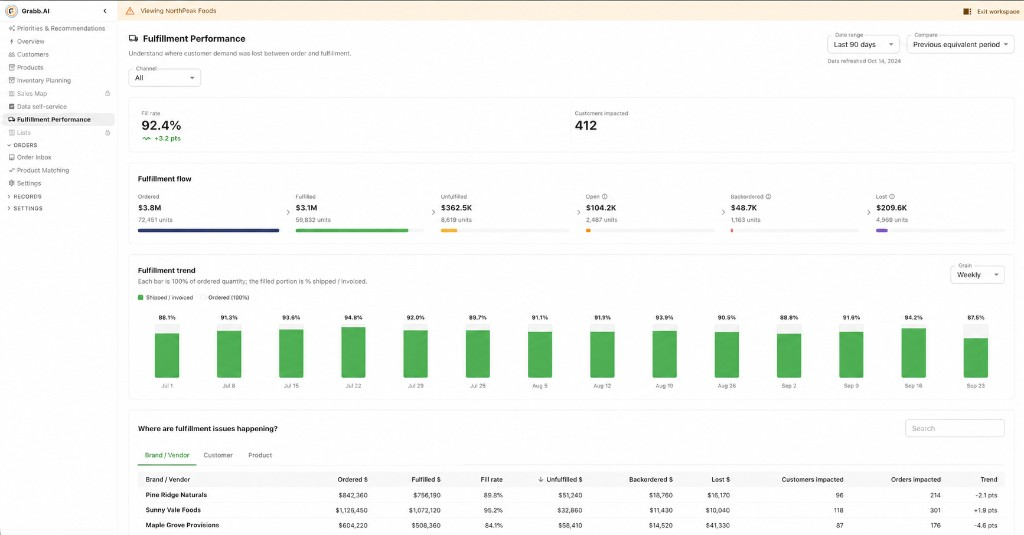
Task: Switch to the Brand / Vendor tab
Action: tap(167, 455)
